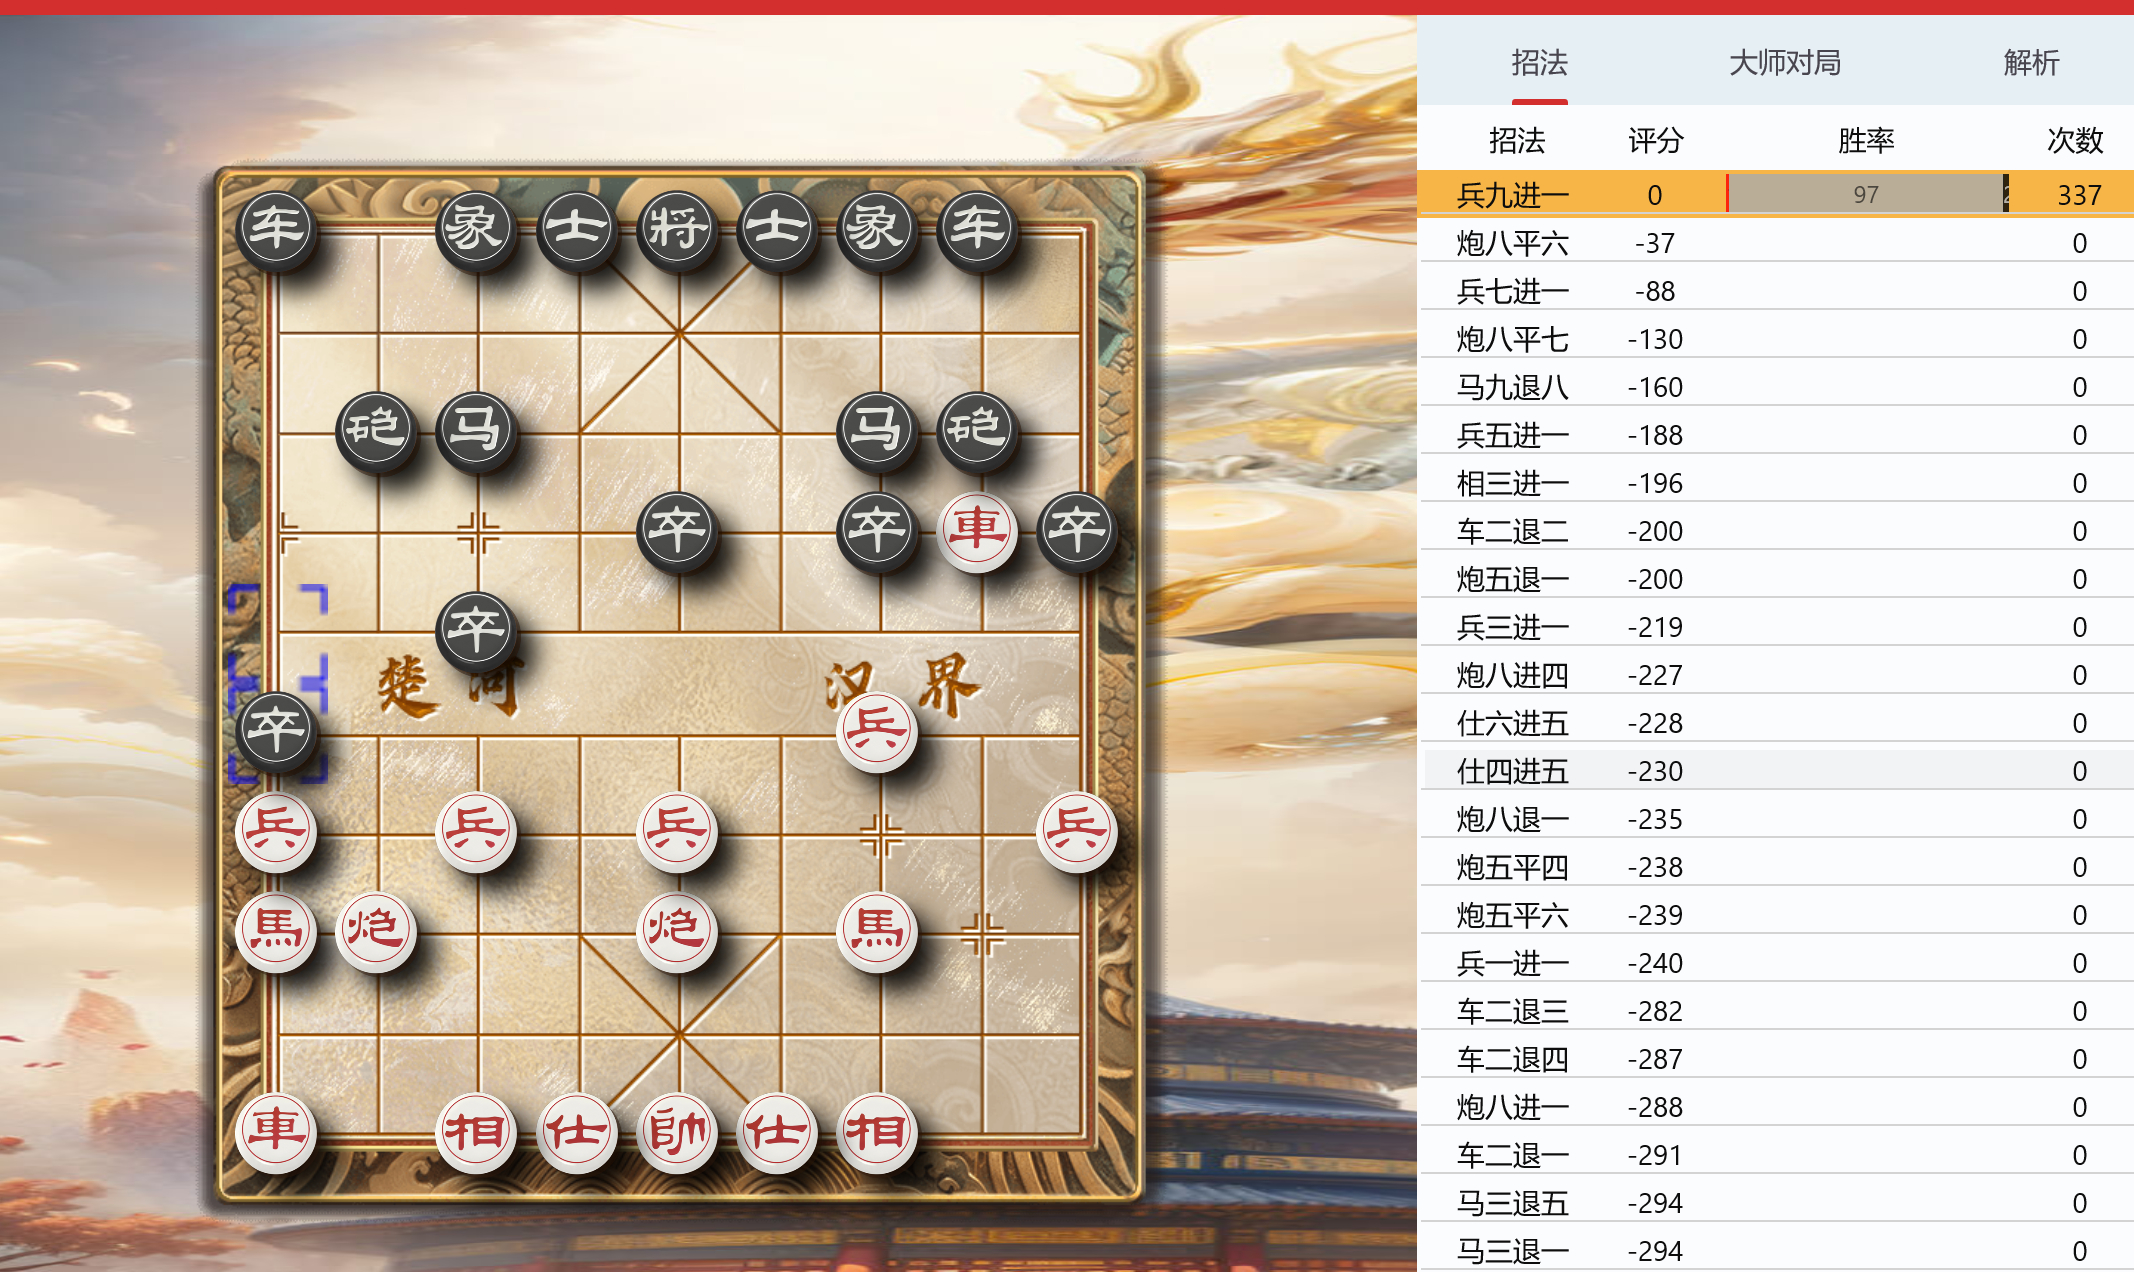The width and height of the screenshot is (2134, 1272).
Task: Select the move 兵九进一 row
Action: (1776, 194)
